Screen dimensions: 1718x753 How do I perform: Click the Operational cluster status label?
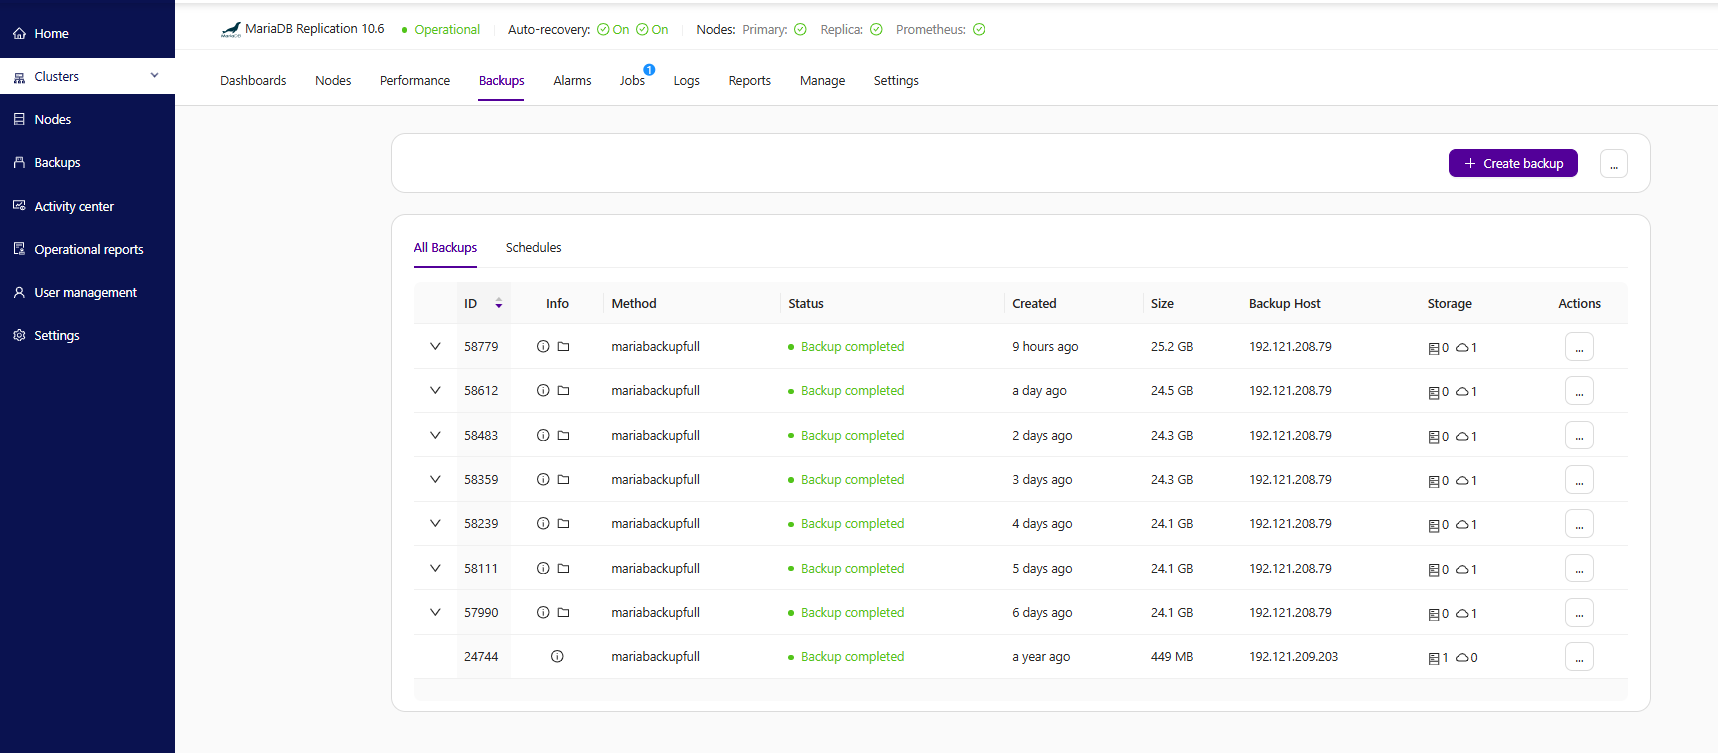click(x=447, y=30)
